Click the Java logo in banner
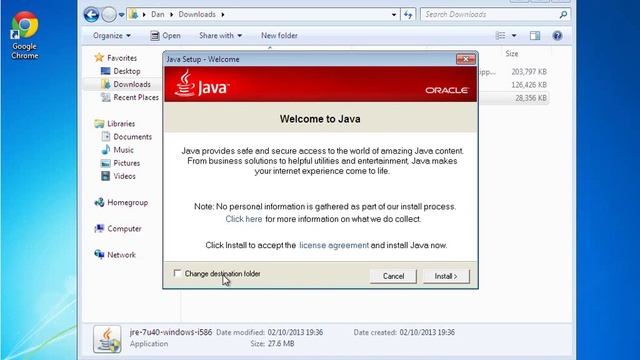The height and width of the screenshot is (360, 640). click(x=202, y=84)
